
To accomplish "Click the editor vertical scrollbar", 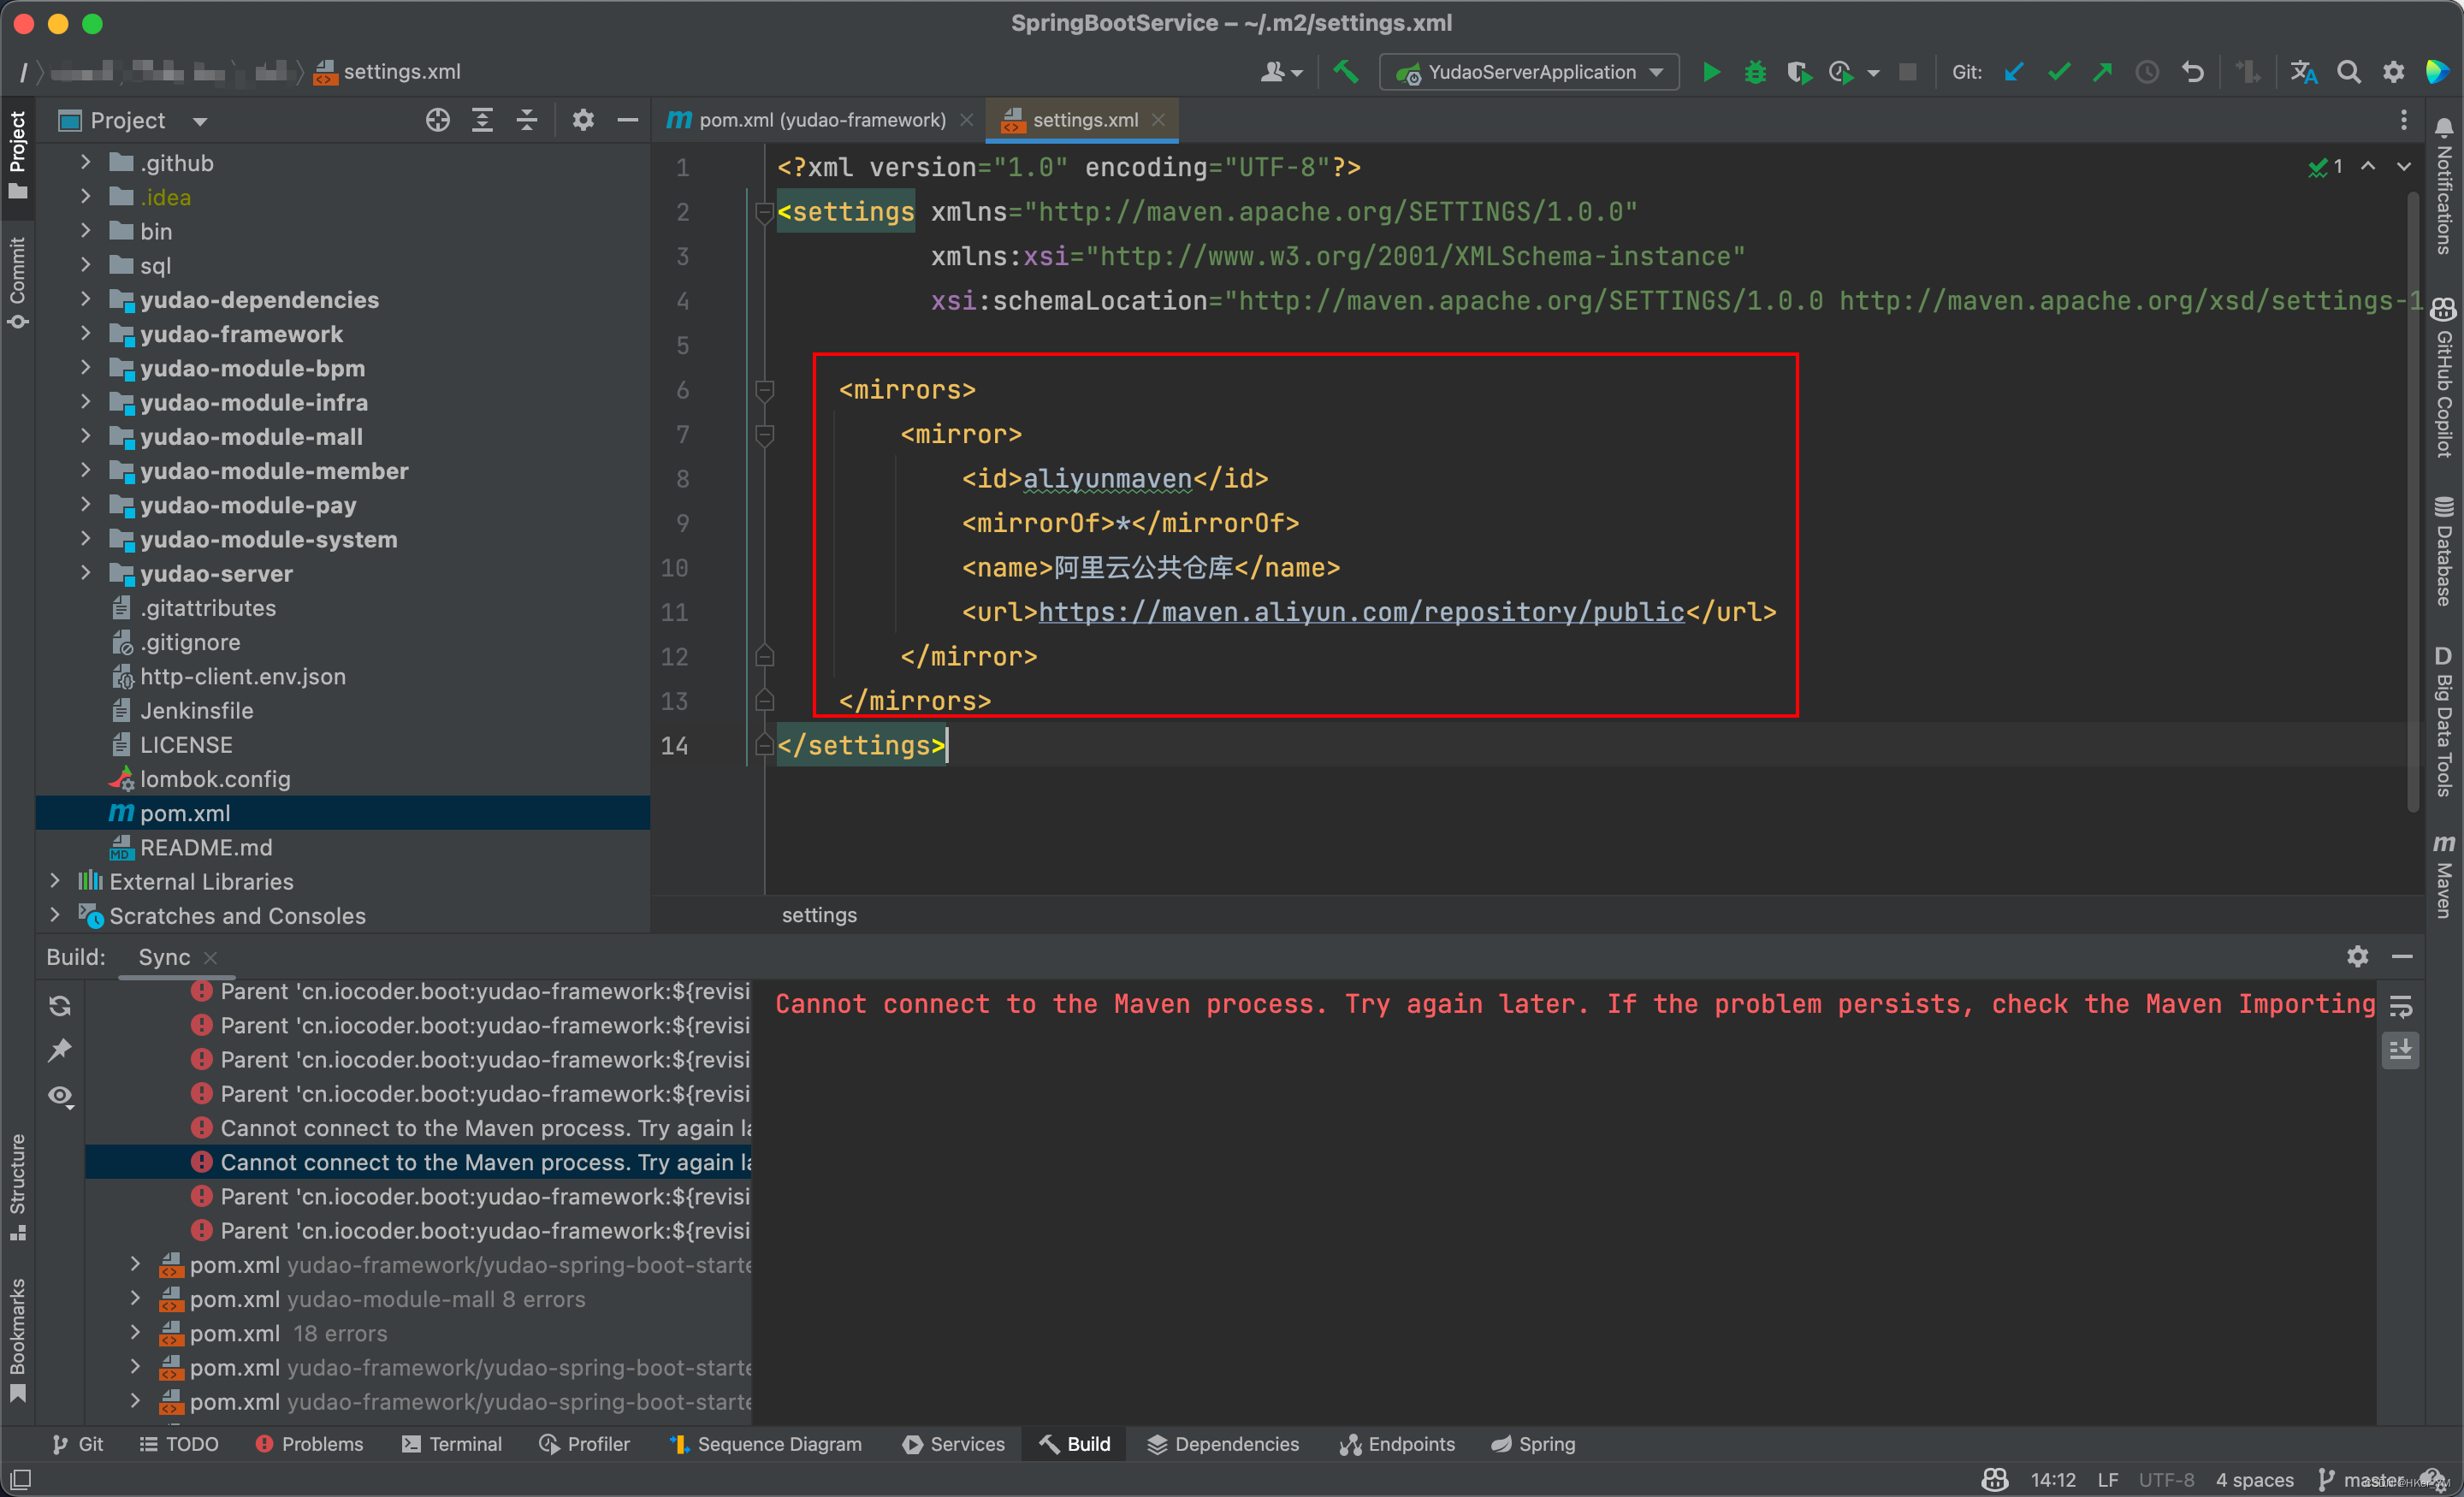I will [x=2414, y=500].
